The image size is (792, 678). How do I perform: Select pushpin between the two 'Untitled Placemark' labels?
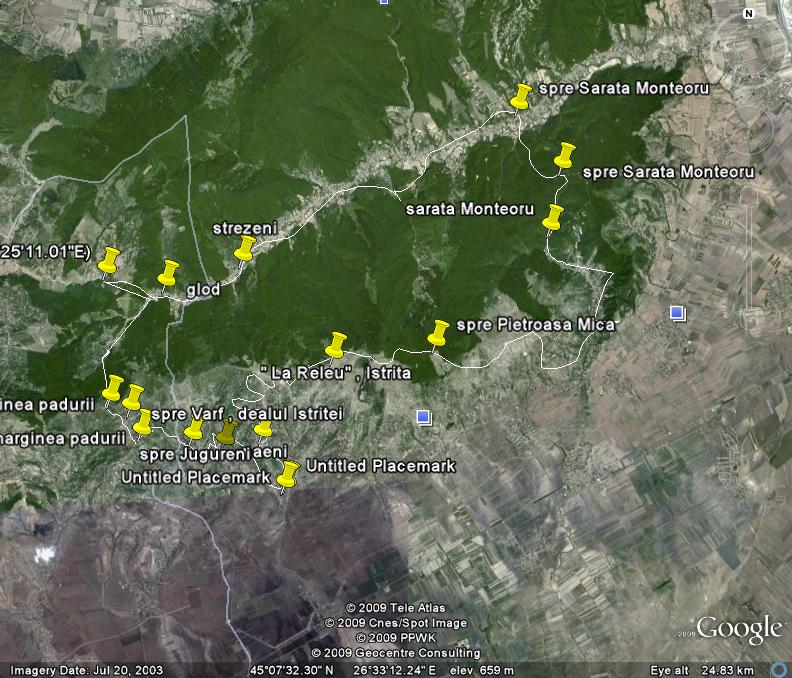pyautogui.click(x=288, y=474)
